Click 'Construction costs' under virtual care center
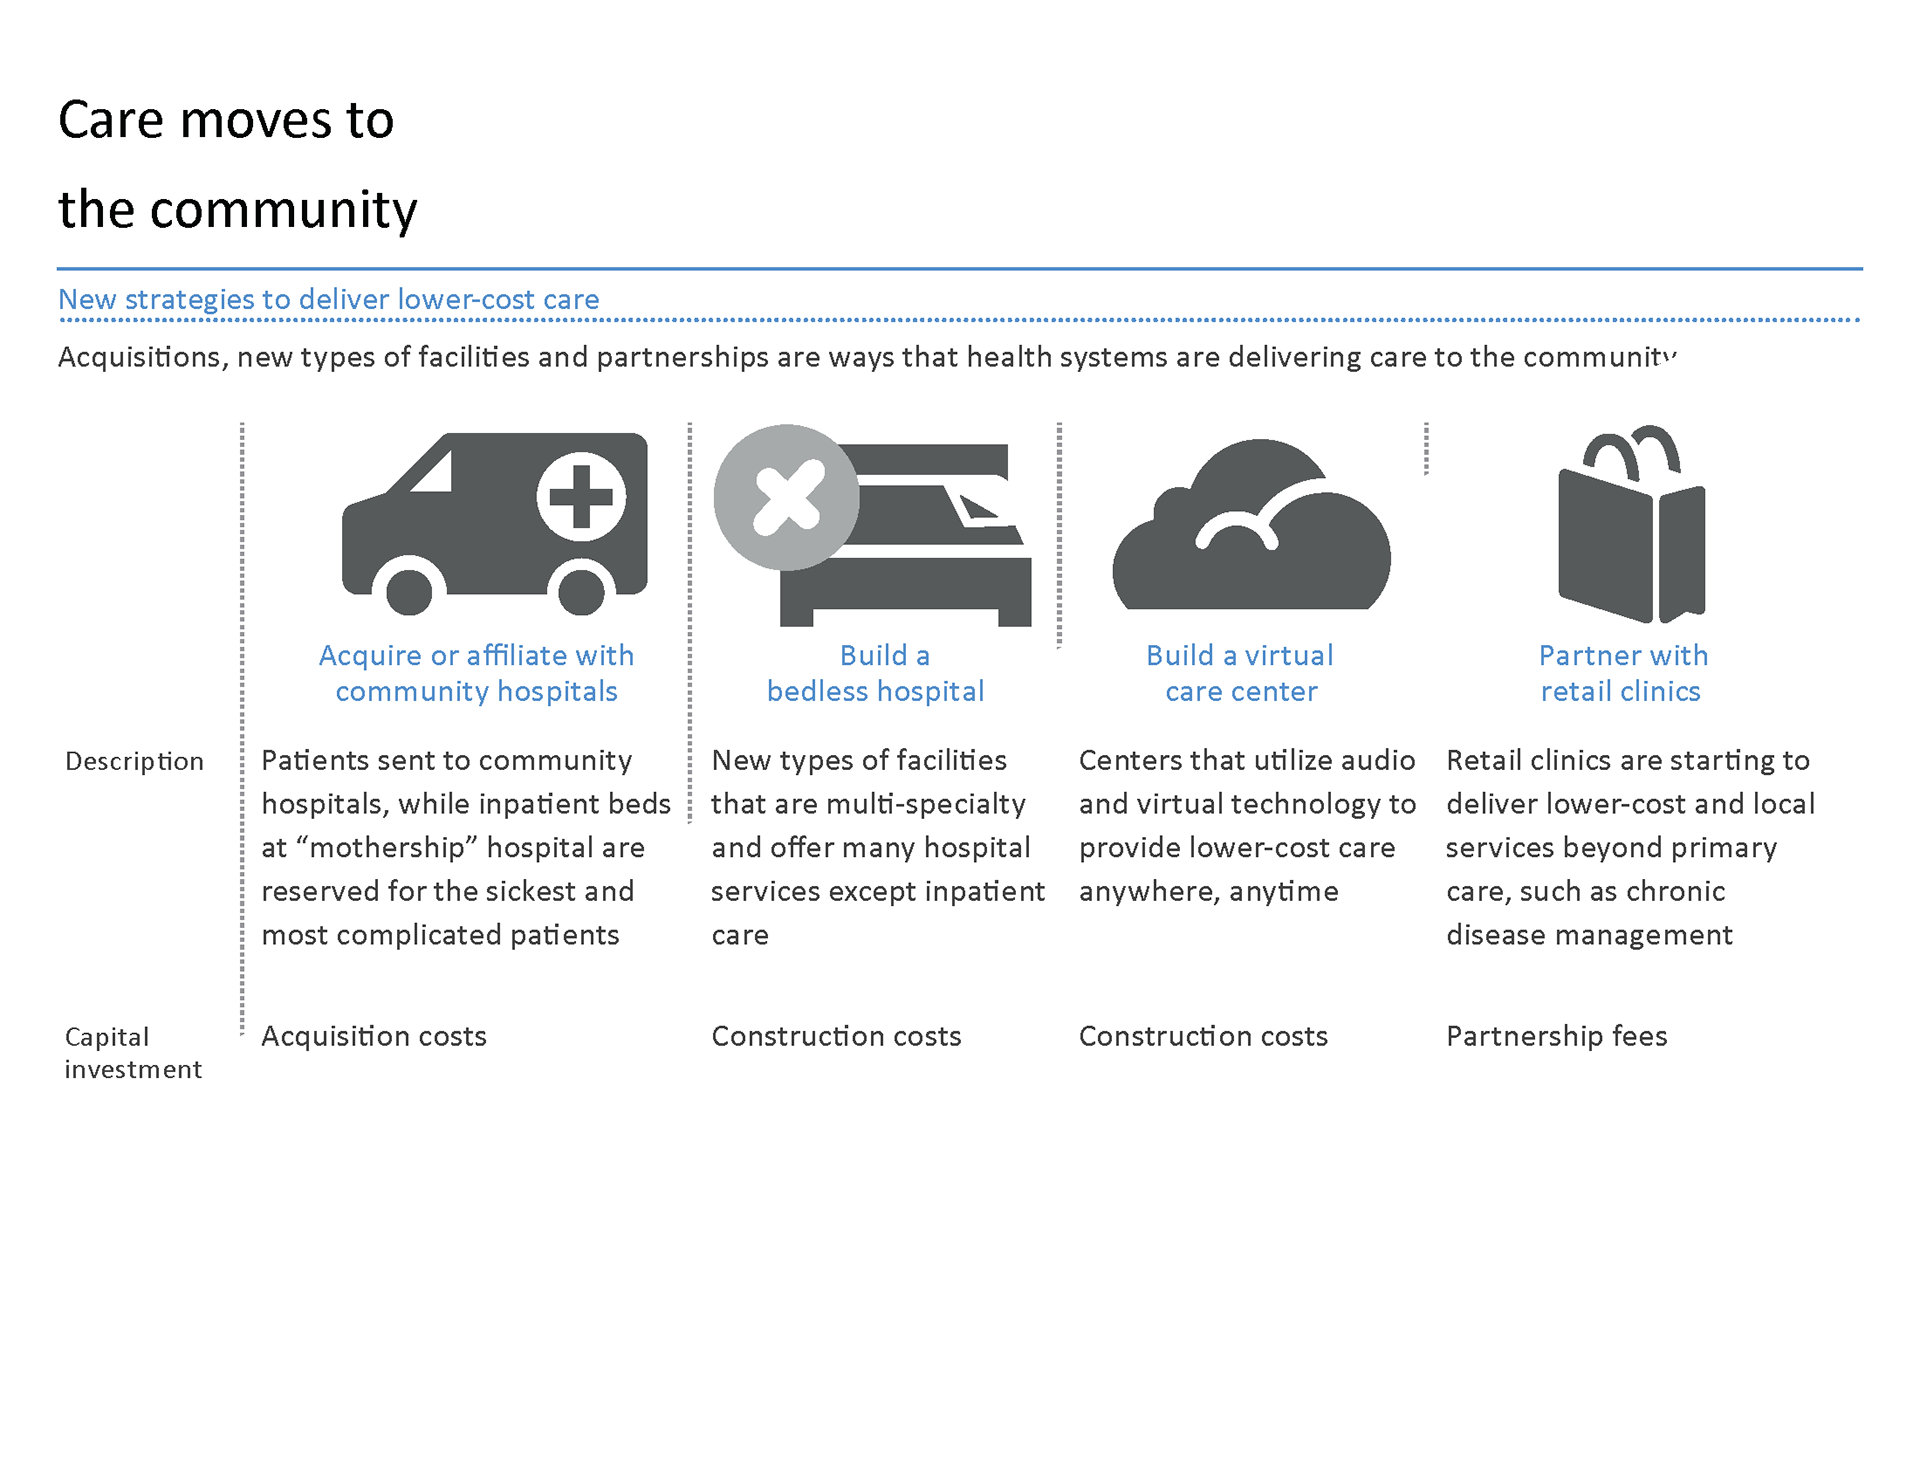 pos(1203,1036)
